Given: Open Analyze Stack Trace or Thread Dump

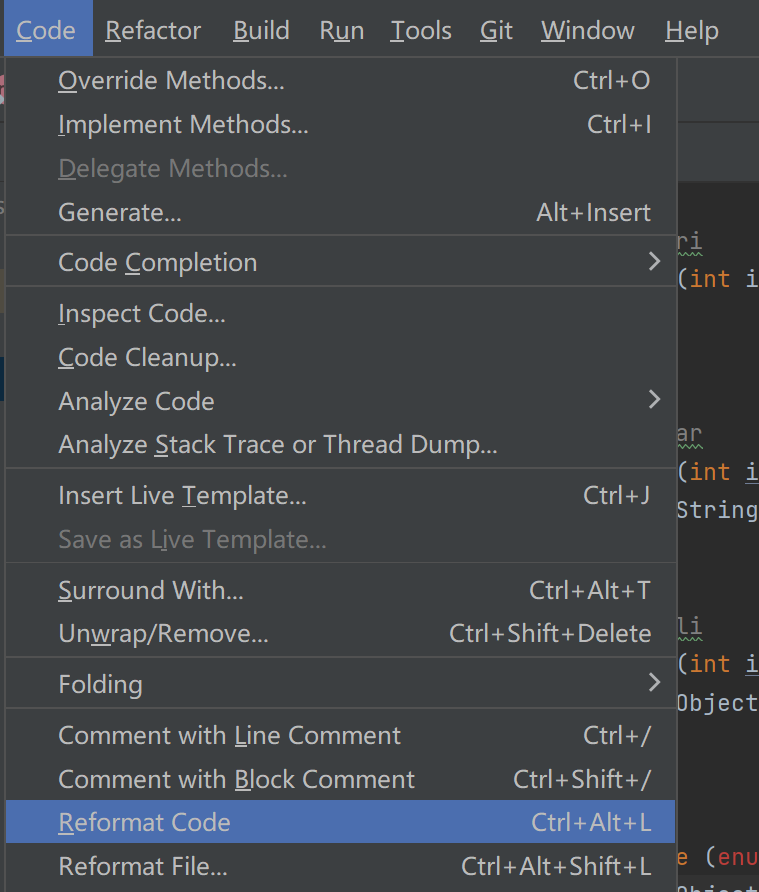Looking at the screenshot, I should 278,445.
